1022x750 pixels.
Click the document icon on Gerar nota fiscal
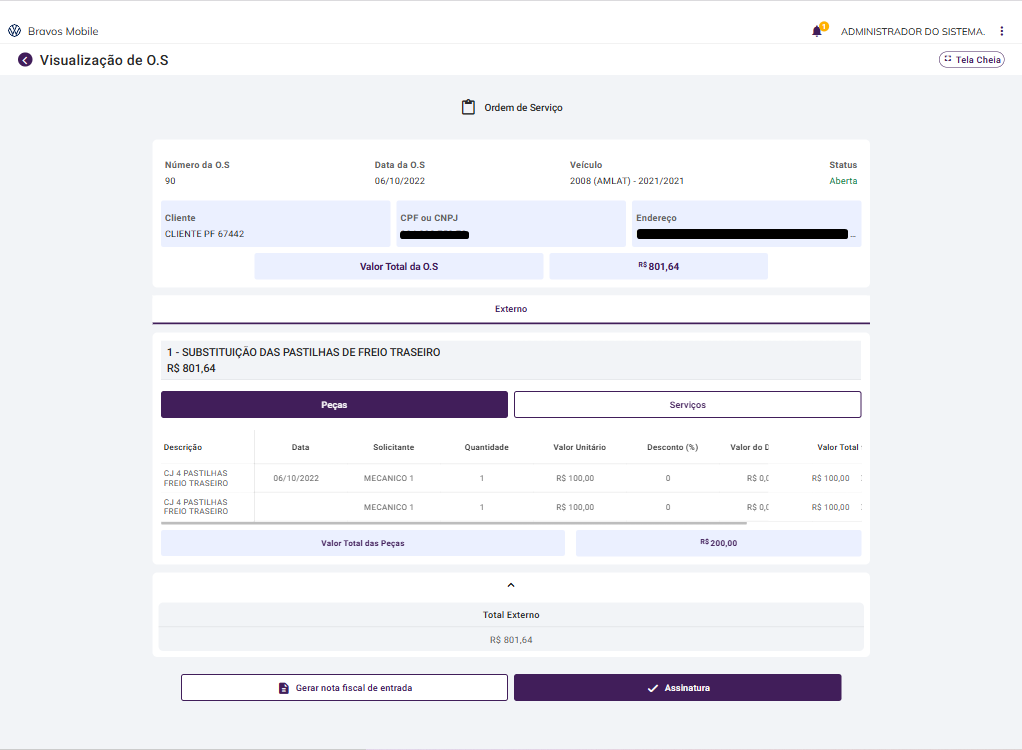coord(284,688)
